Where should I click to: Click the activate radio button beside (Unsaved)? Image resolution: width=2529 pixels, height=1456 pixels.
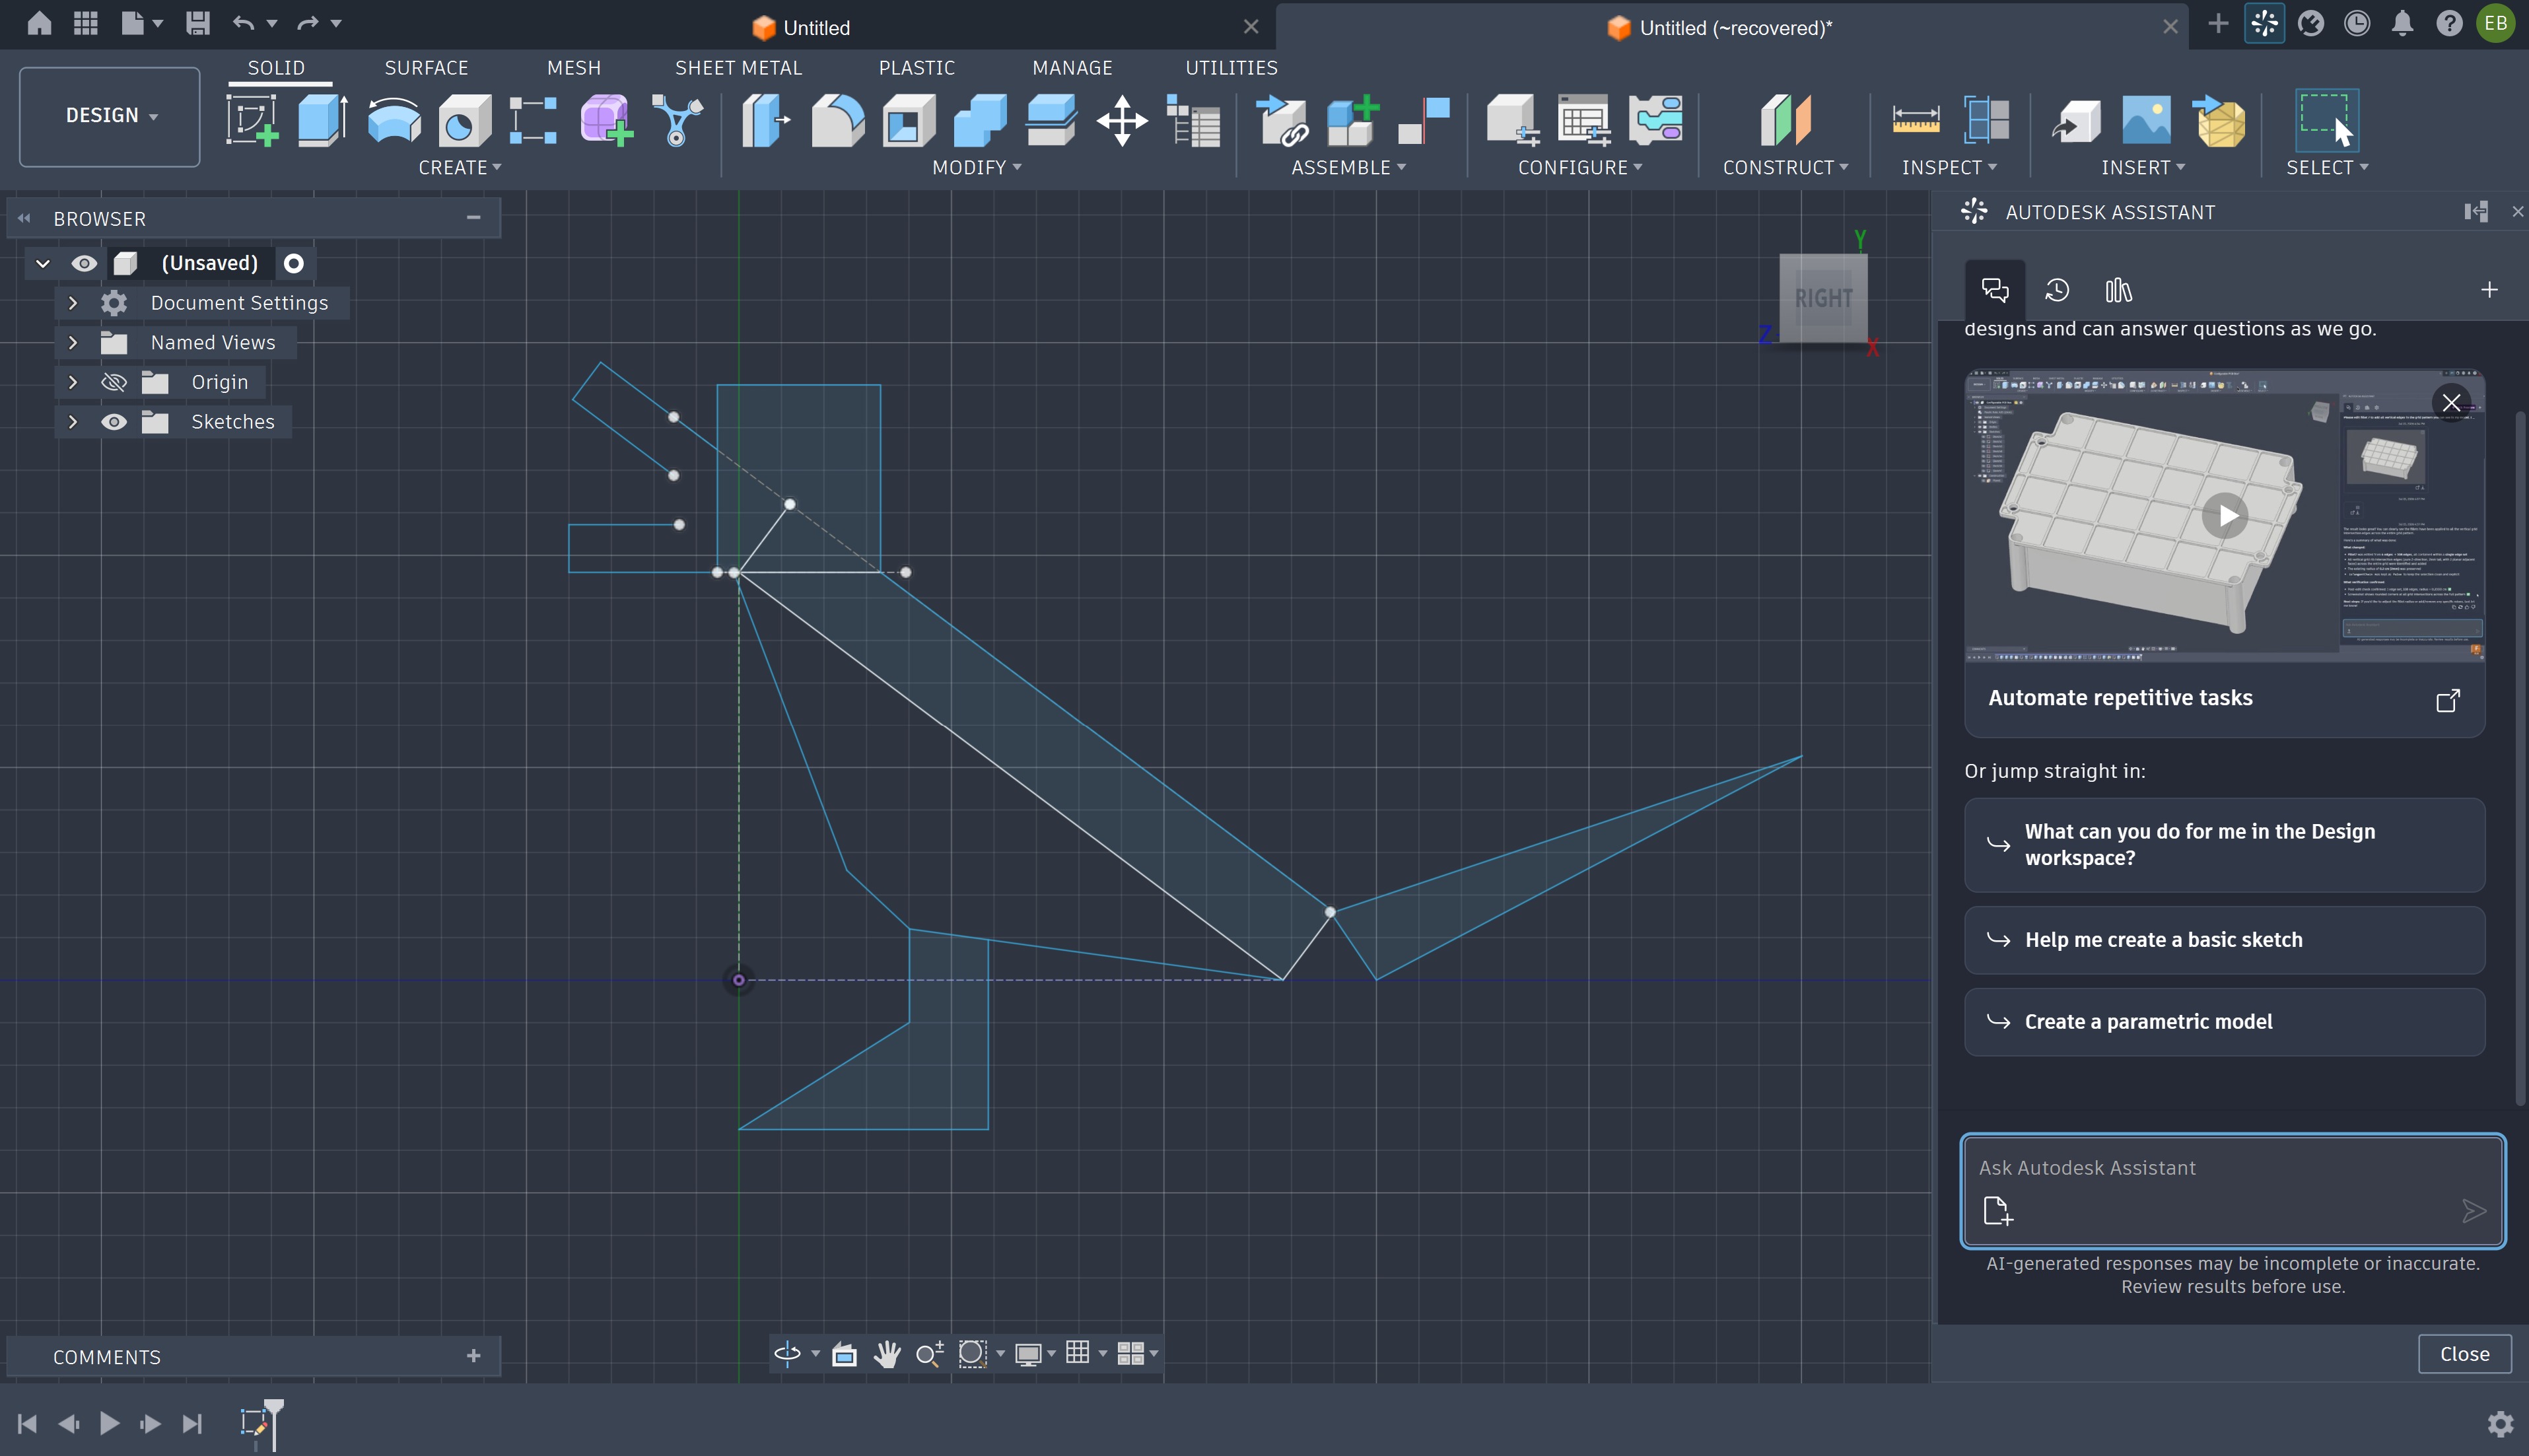(x=293, y=263)
